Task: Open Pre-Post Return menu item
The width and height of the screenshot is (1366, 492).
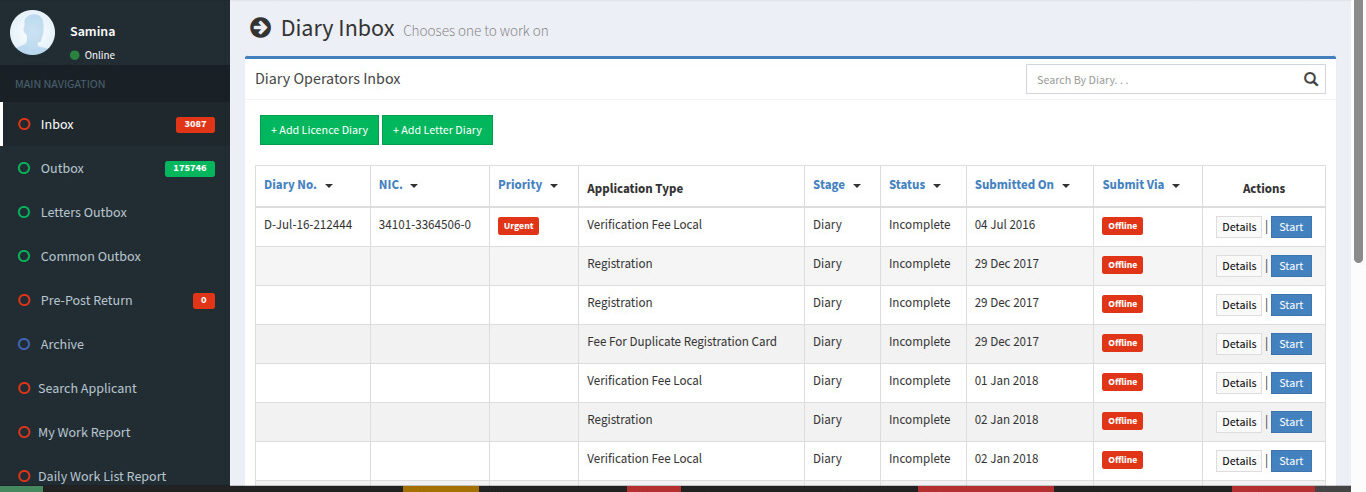Action: (x=115, y=301)
